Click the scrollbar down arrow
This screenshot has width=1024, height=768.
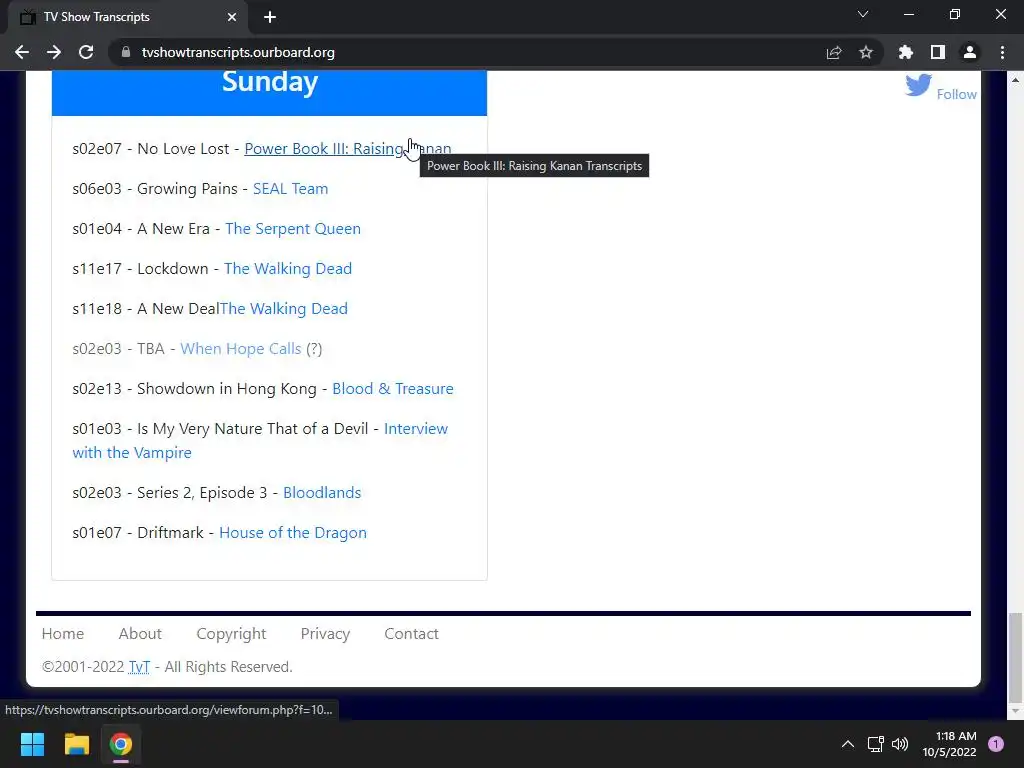[1015, 711]
